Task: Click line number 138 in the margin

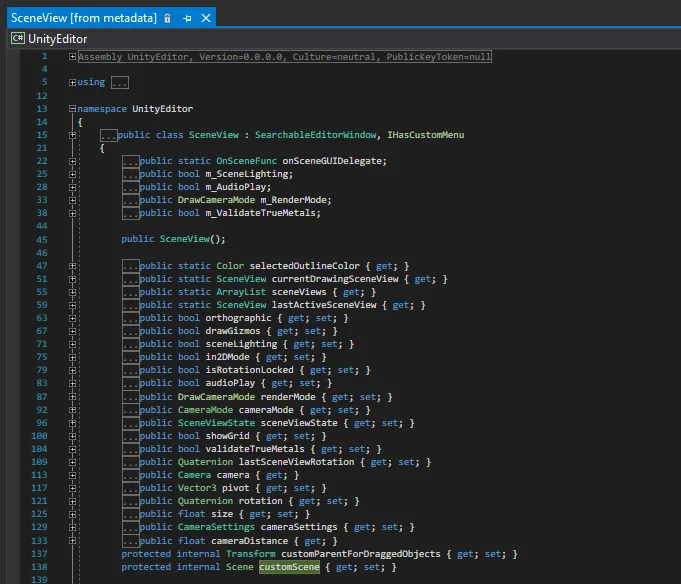Action: tap(39, 567)
